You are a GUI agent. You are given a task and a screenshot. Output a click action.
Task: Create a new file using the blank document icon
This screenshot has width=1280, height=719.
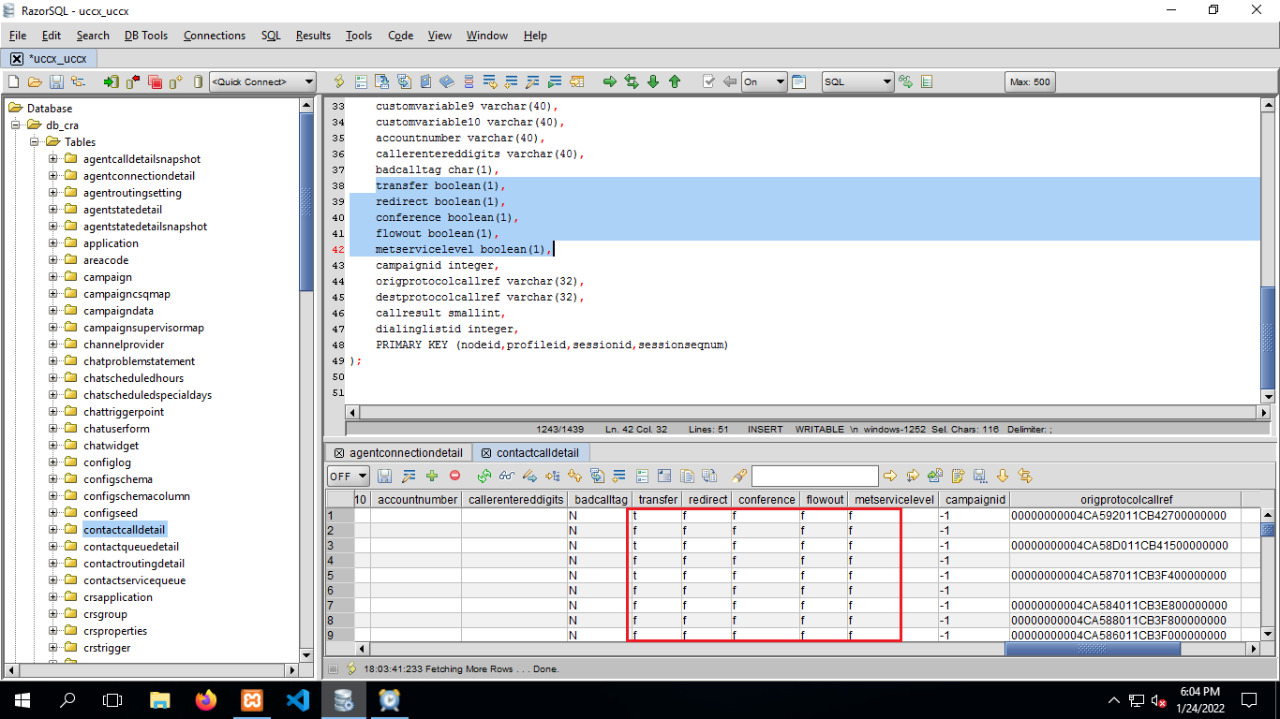click(12, 82)
